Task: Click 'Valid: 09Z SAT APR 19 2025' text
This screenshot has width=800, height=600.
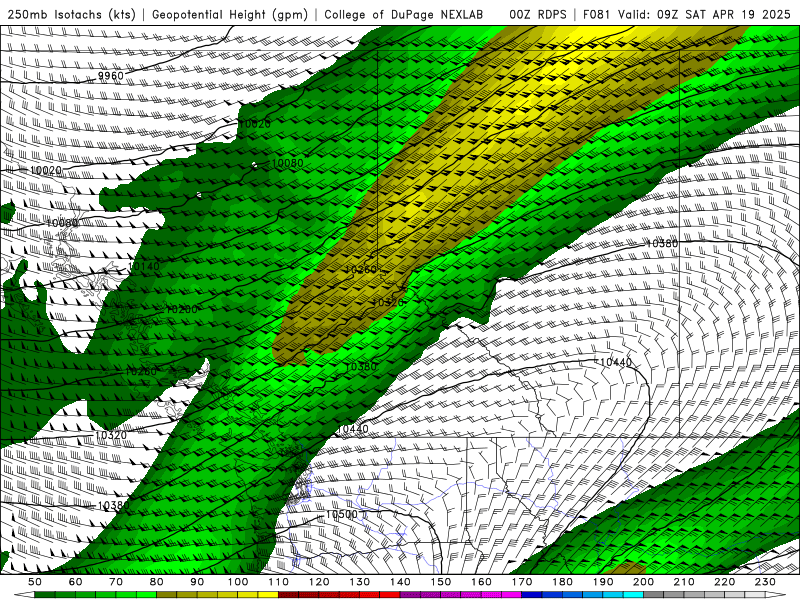Action: coord(705,14)
